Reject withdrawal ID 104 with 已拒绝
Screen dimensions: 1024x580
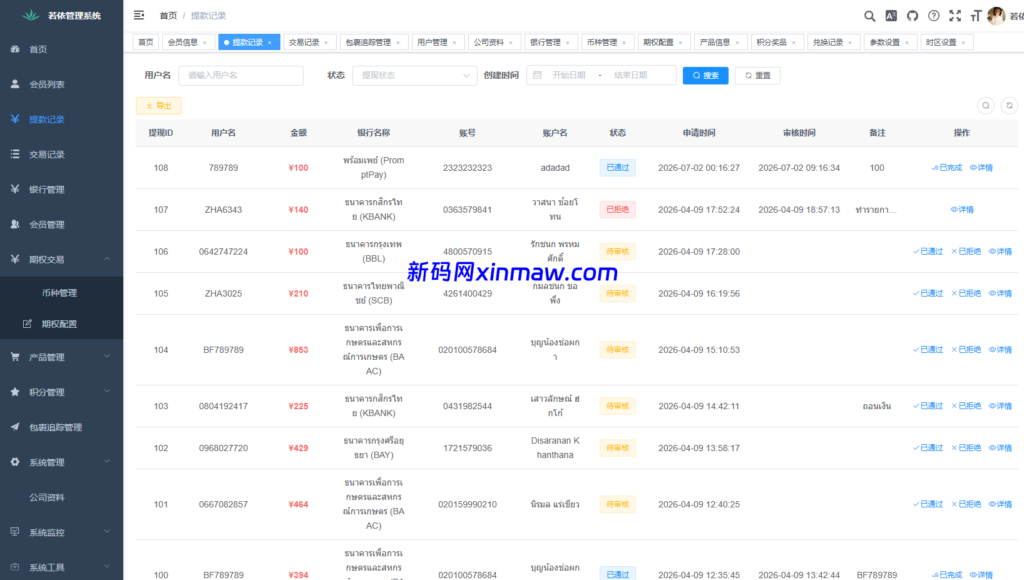coord(966,349)
